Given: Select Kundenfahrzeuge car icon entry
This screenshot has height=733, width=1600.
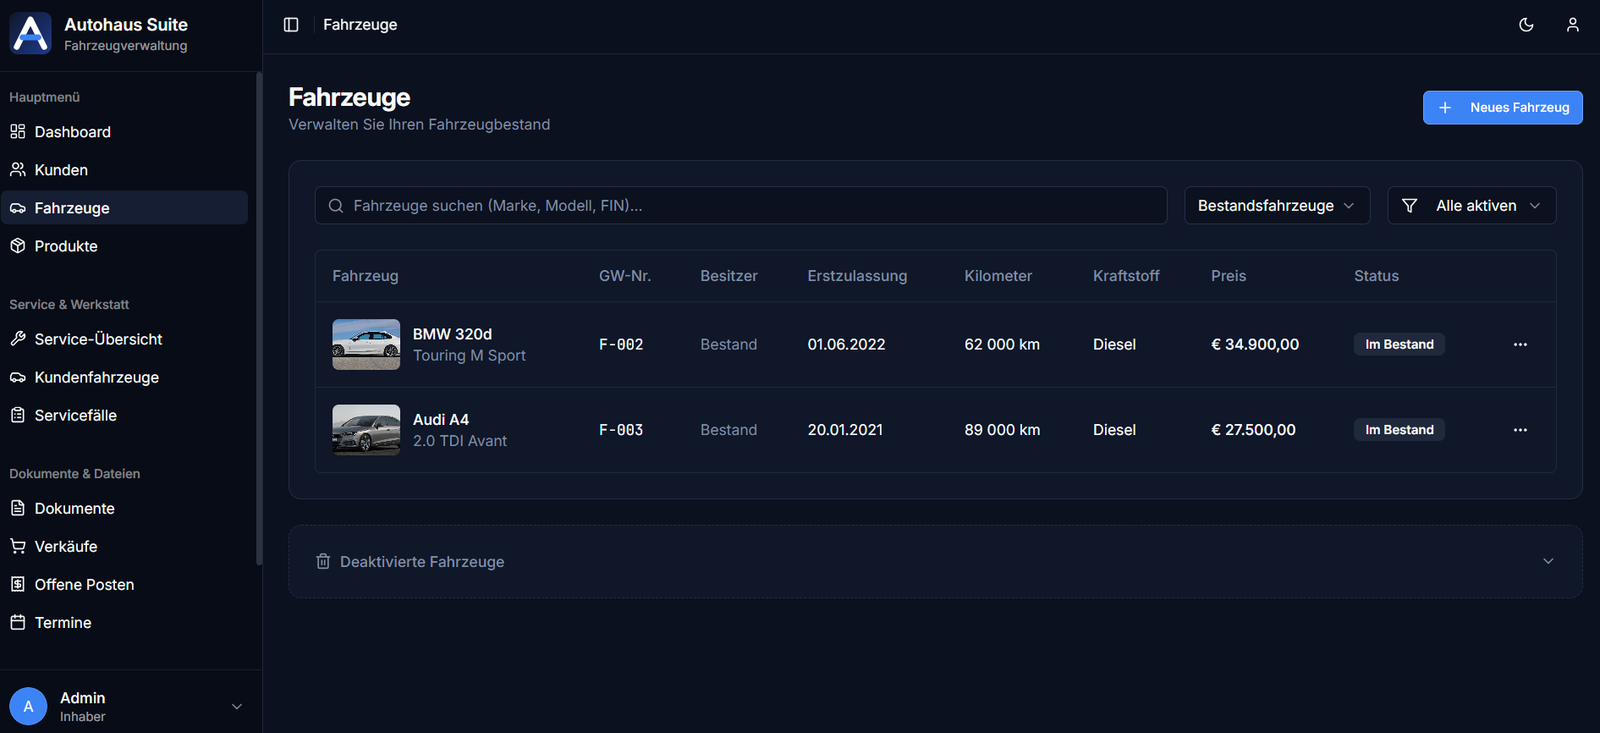Looking at the screenshot, I should (96, 377).
